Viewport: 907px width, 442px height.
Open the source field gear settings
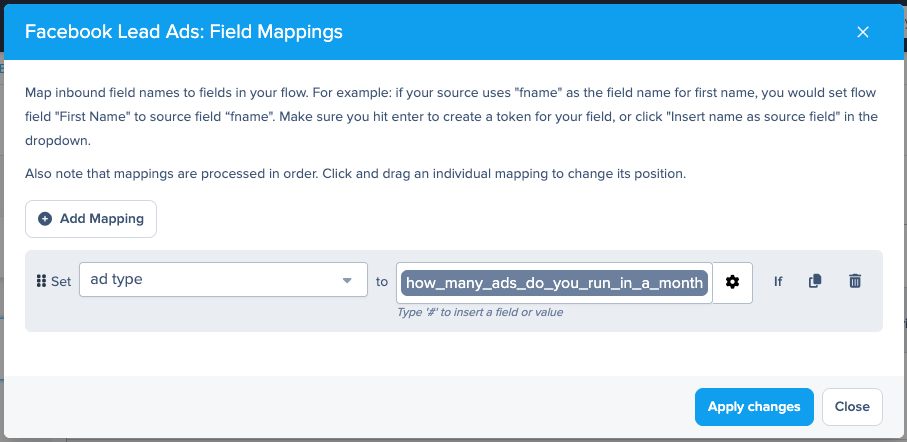pos(732,283)
